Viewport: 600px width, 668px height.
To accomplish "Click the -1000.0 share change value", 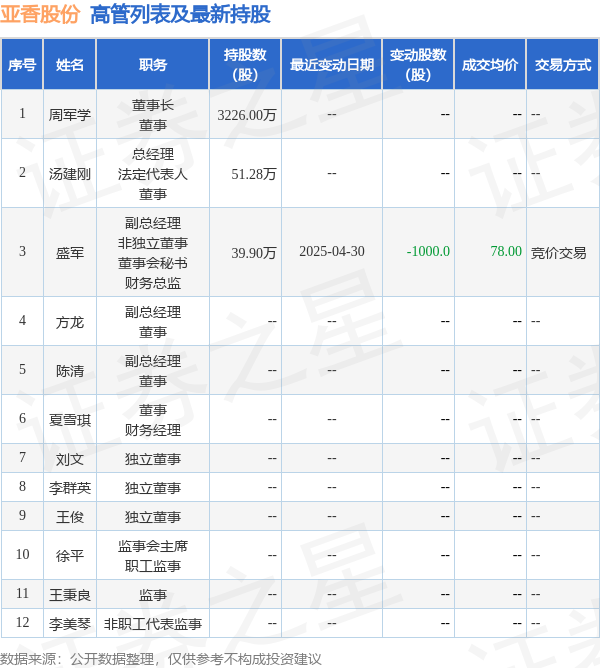I will [x=428, y=251].
